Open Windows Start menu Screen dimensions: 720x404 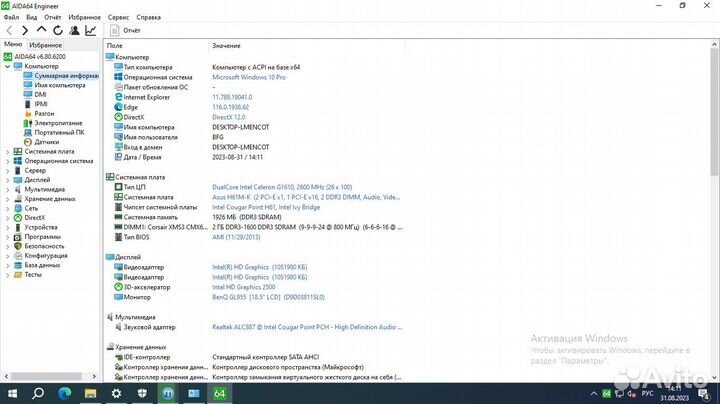click(12, 393)
